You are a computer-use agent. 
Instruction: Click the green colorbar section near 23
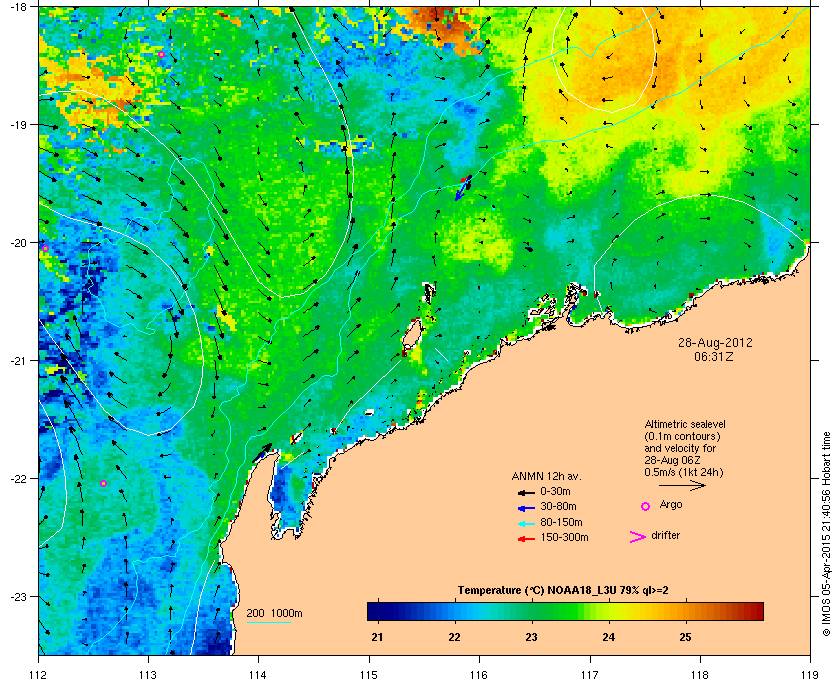point(532,611)
